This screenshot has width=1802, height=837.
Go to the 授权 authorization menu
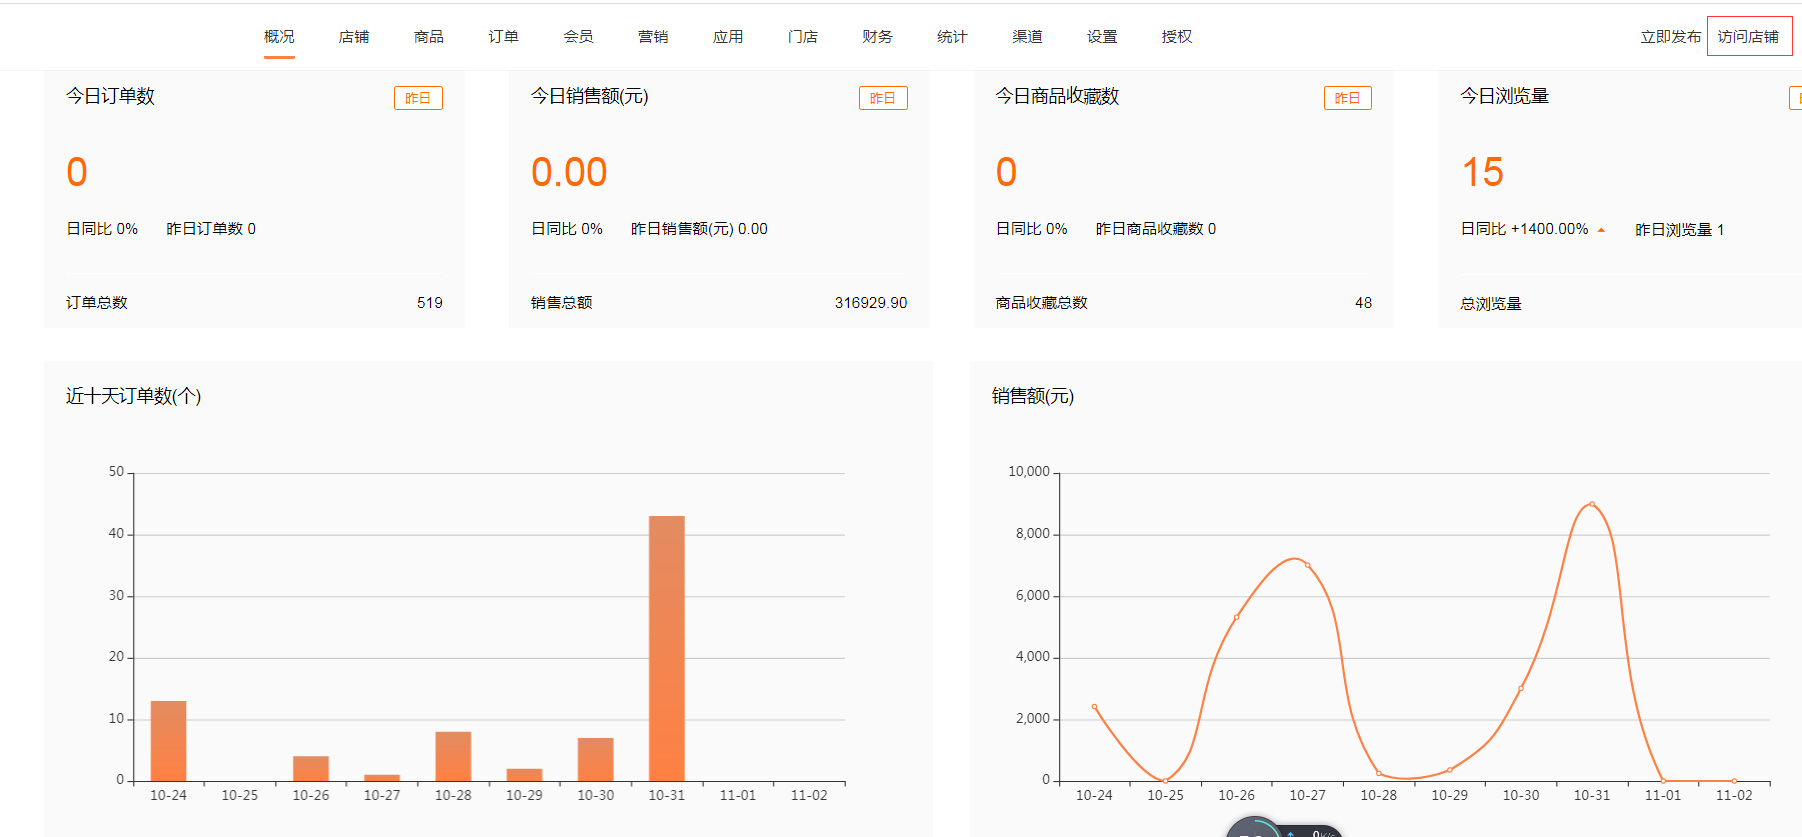[x=1177, y=37]
